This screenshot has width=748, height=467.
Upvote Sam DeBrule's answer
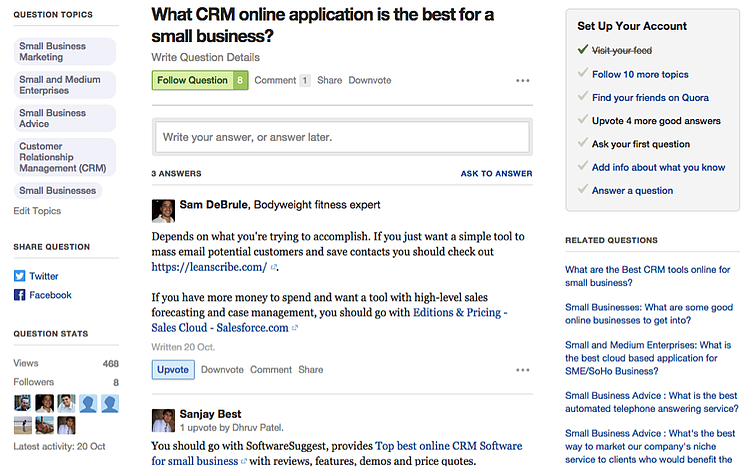click(173, 370)
